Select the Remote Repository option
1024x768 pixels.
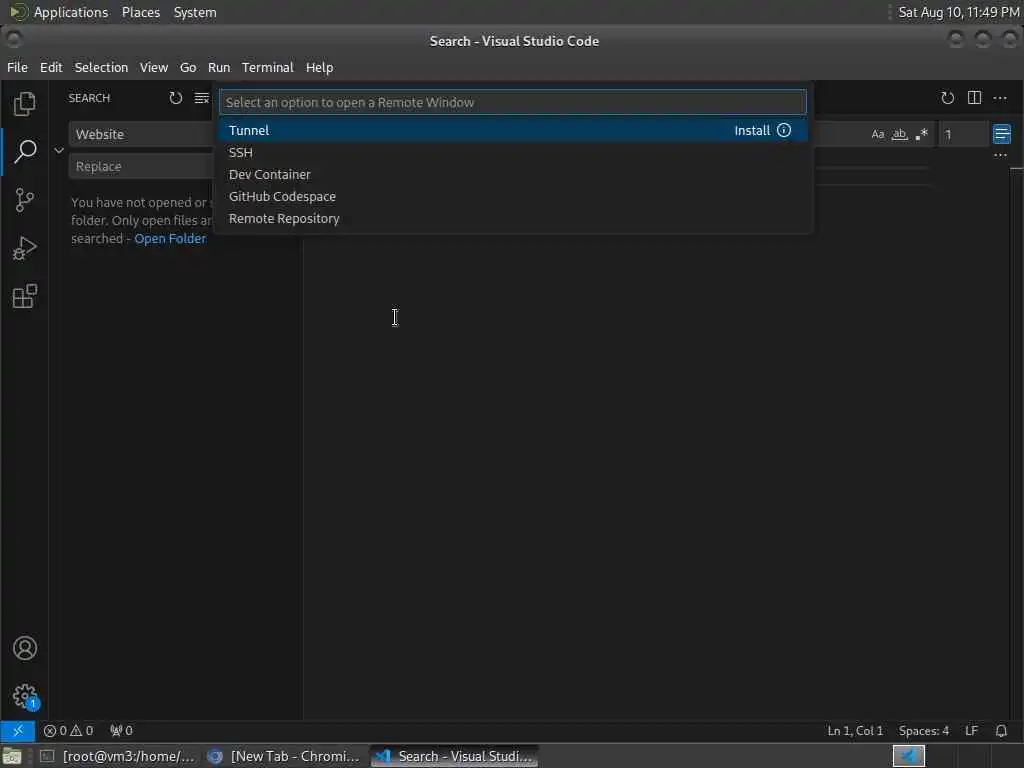coord(513,219)
